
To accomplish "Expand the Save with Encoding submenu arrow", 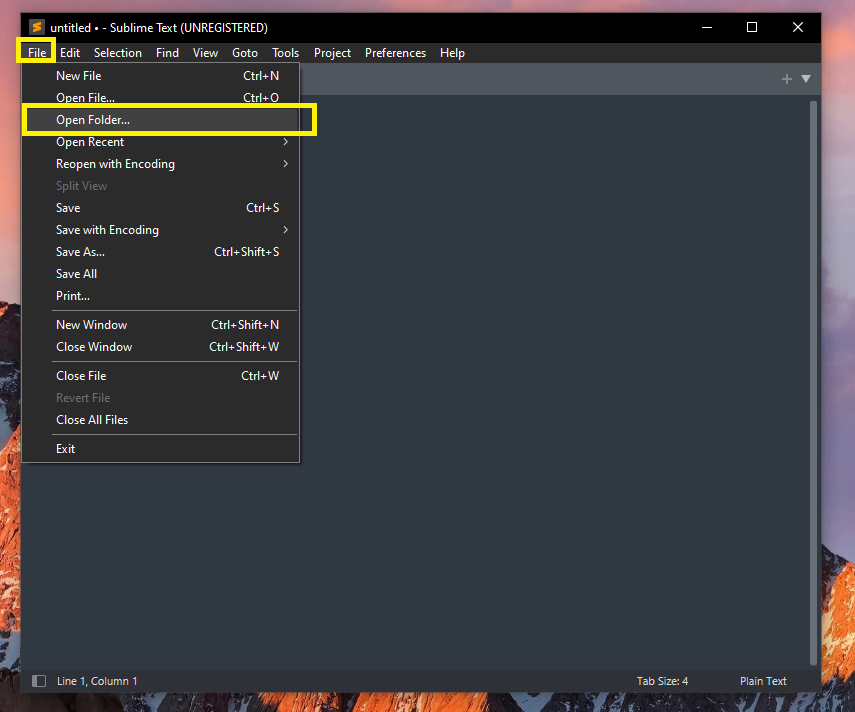I will coord(285,230).
